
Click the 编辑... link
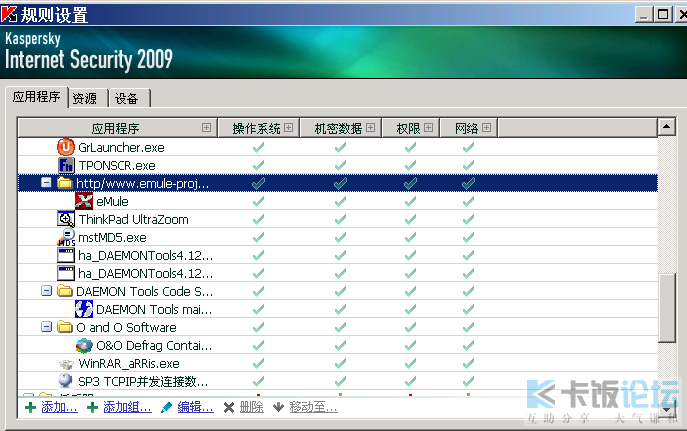(x=195, y=407)
